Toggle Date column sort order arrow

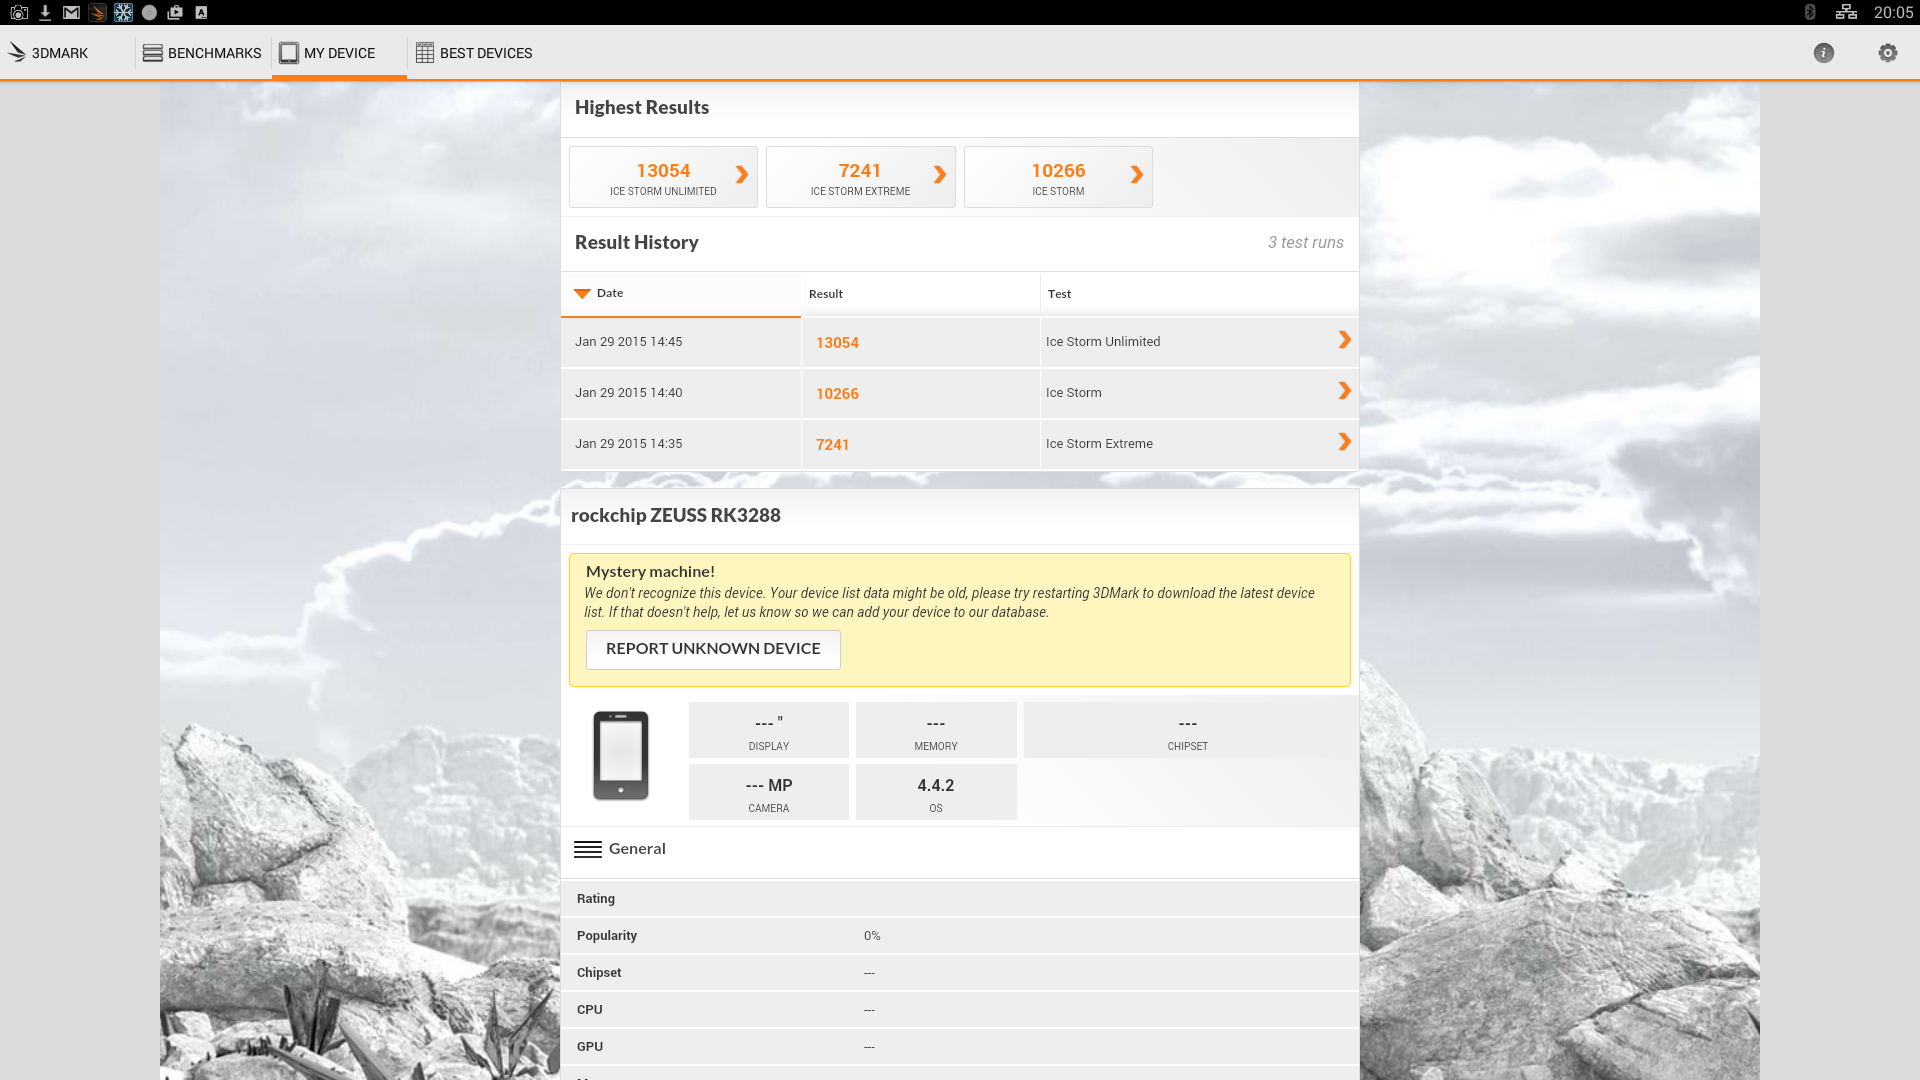(582, 293)
